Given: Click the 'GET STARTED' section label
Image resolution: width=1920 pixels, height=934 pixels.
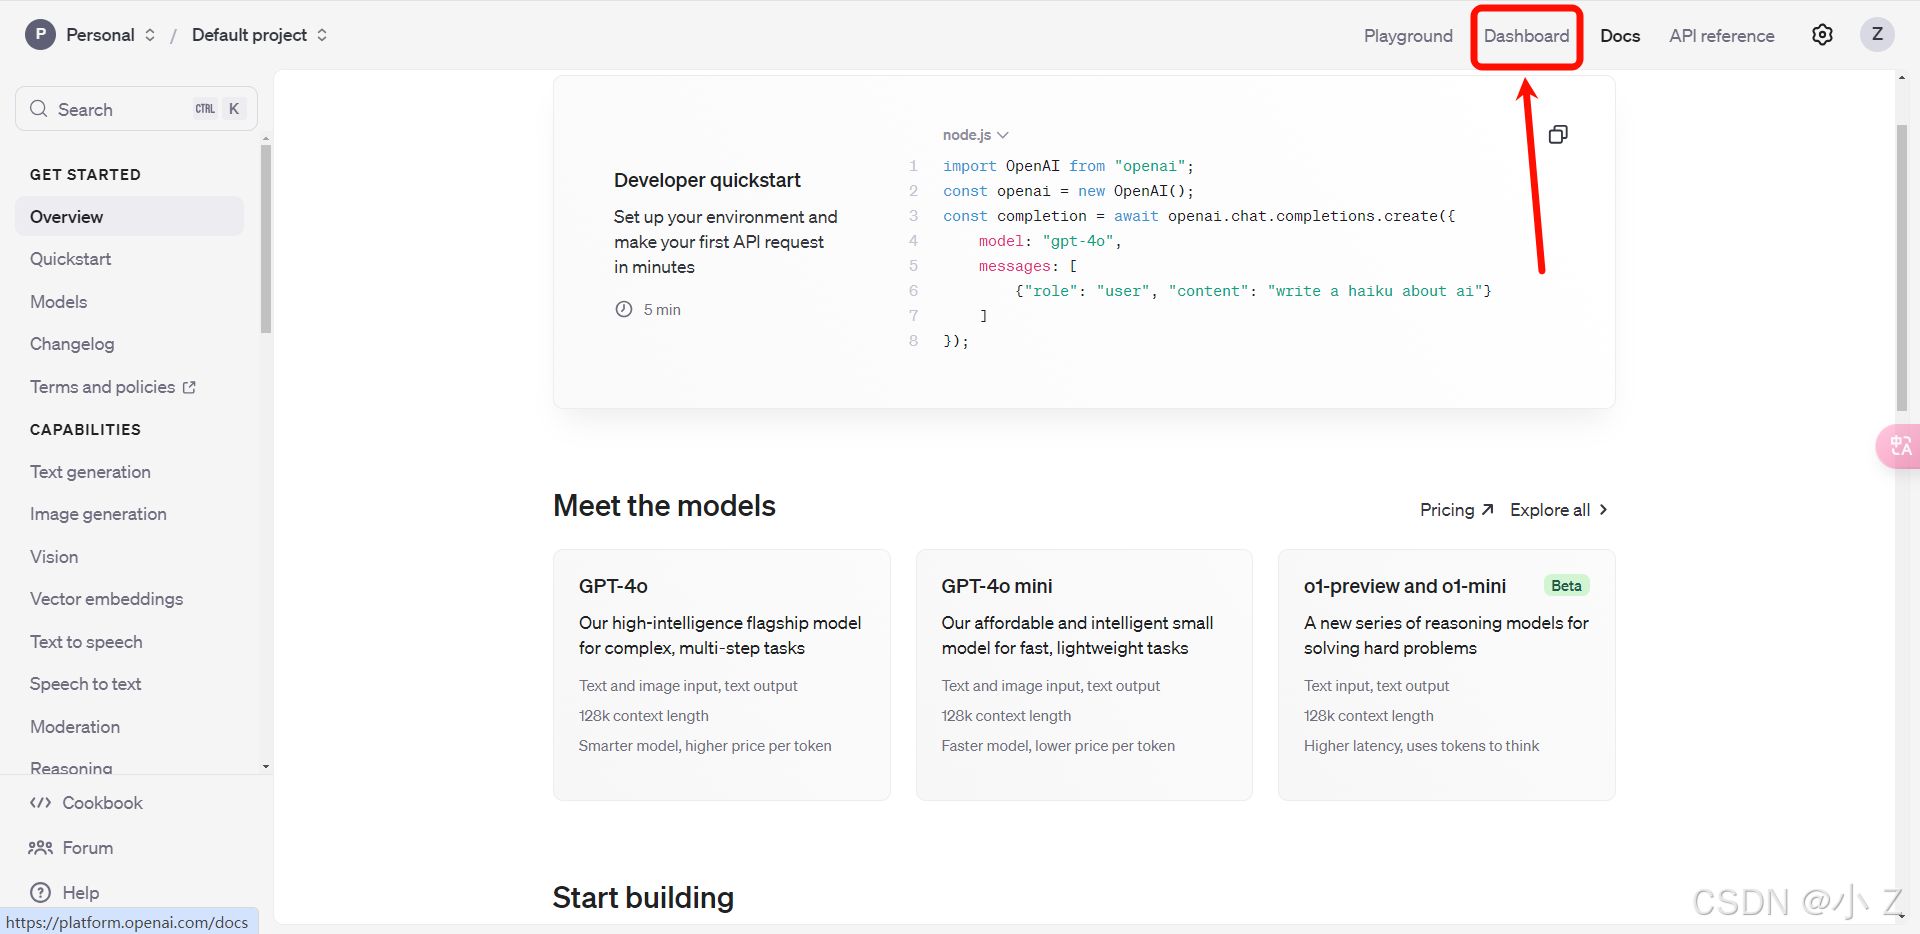Looking at the screenshot, I should (85, 175).
